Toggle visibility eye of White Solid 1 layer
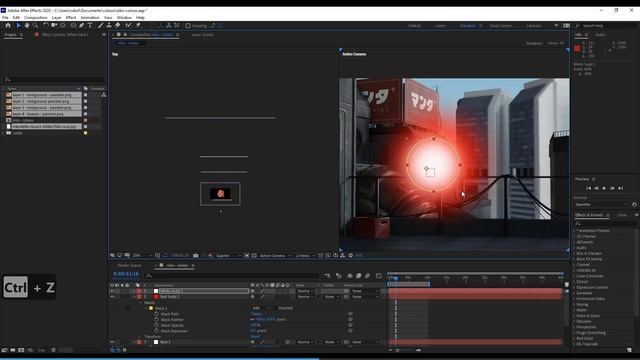640x360 pixels. (x=112, y=291)
